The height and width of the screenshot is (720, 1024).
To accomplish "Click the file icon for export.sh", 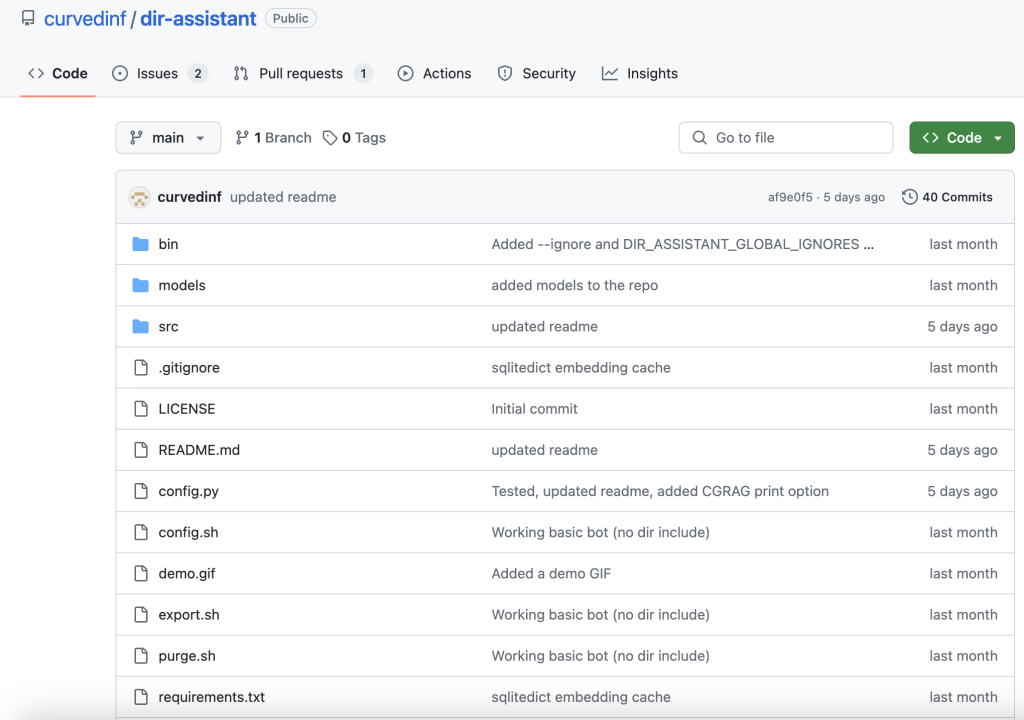I will 140,615.
